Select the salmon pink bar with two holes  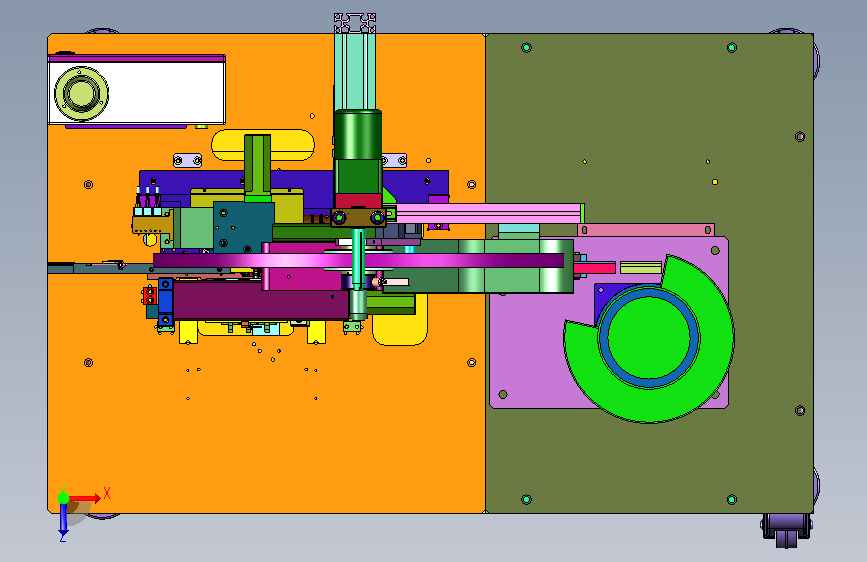click(x=646, y=230)
